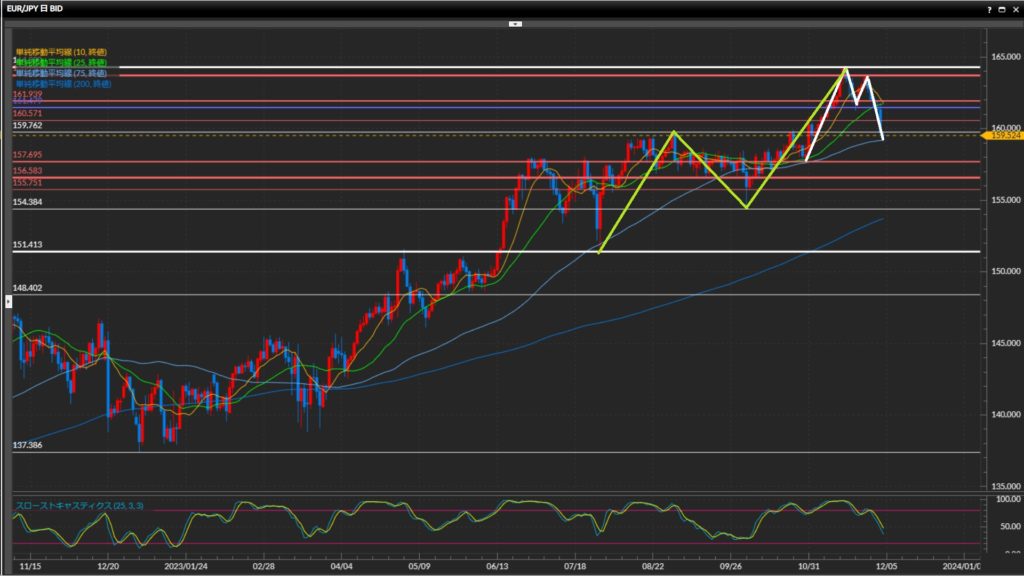Select the horizontal line labeled 137.386
The image size is (1024, 576).
point(500,452)
